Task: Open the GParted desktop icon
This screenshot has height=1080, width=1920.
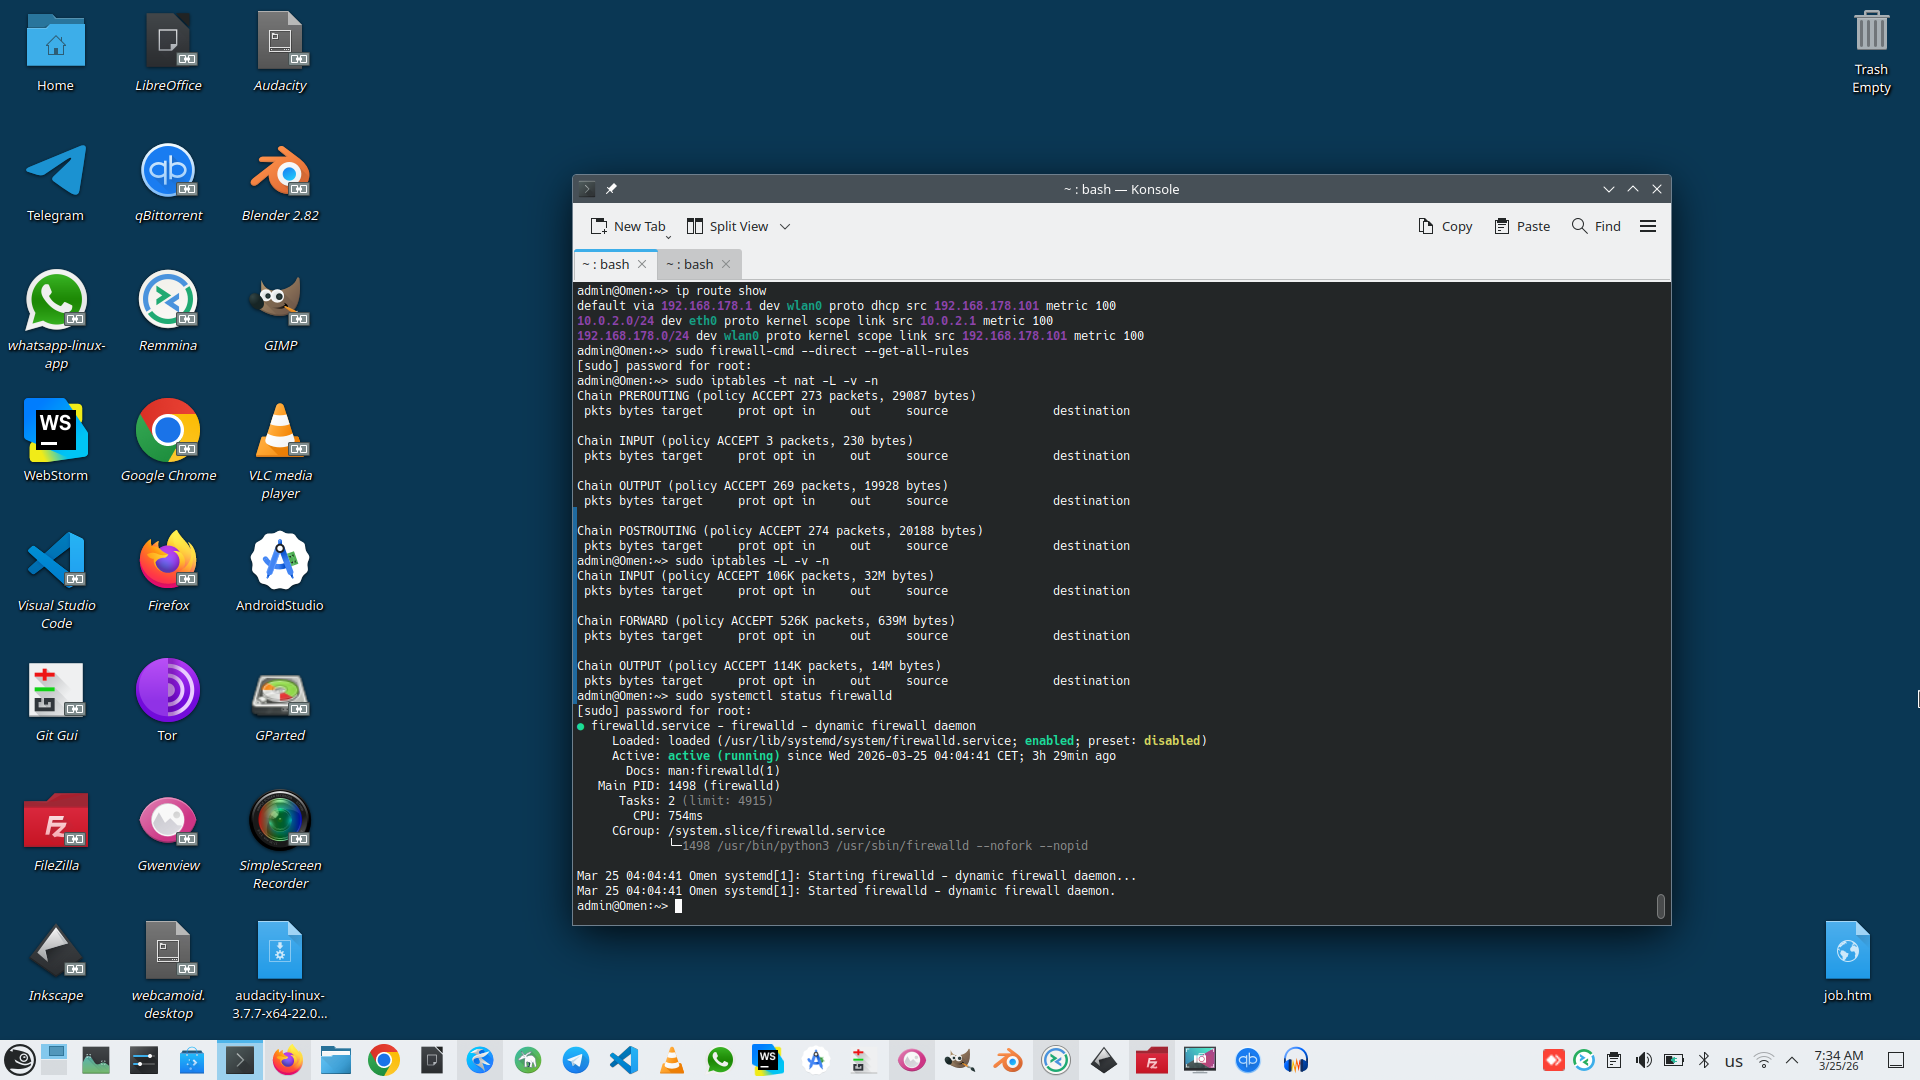Action: point(280,693)
